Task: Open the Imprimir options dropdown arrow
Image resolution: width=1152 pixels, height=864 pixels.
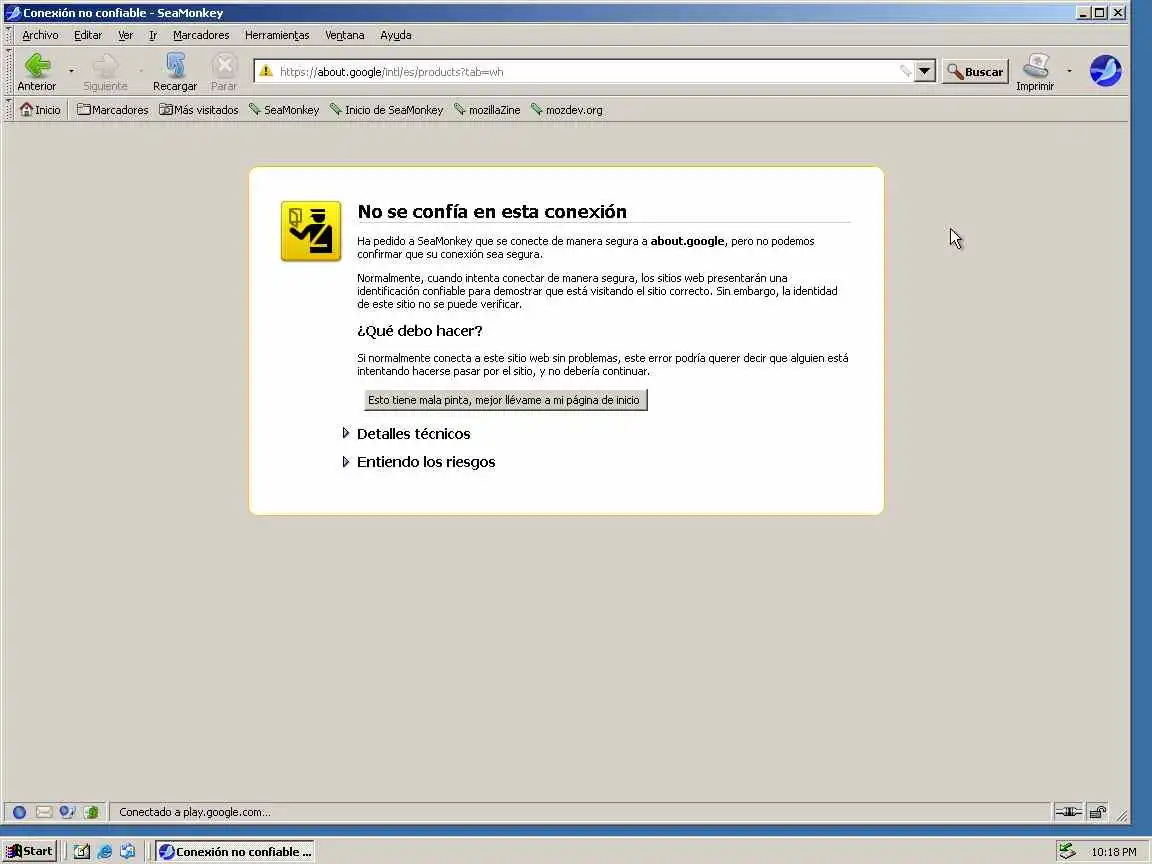Action: click(1069, 71)
